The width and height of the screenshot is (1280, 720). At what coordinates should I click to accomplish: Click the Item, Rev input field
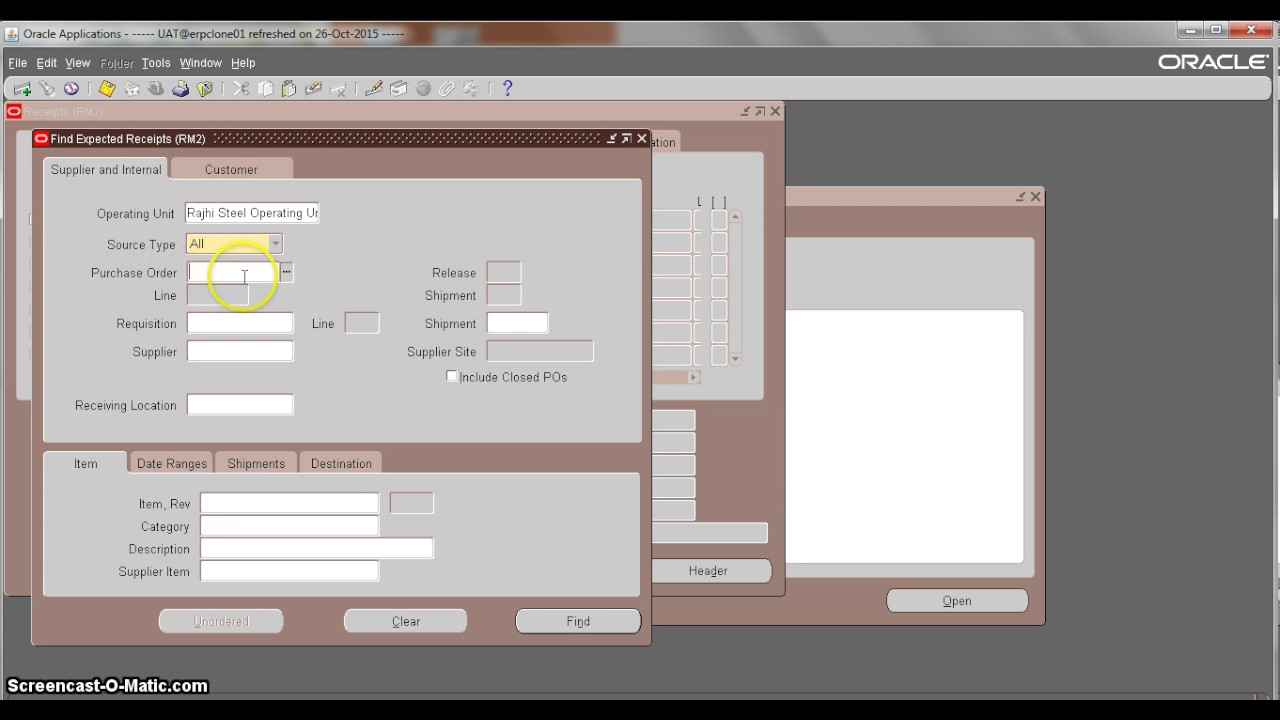(x=289, y=503)
